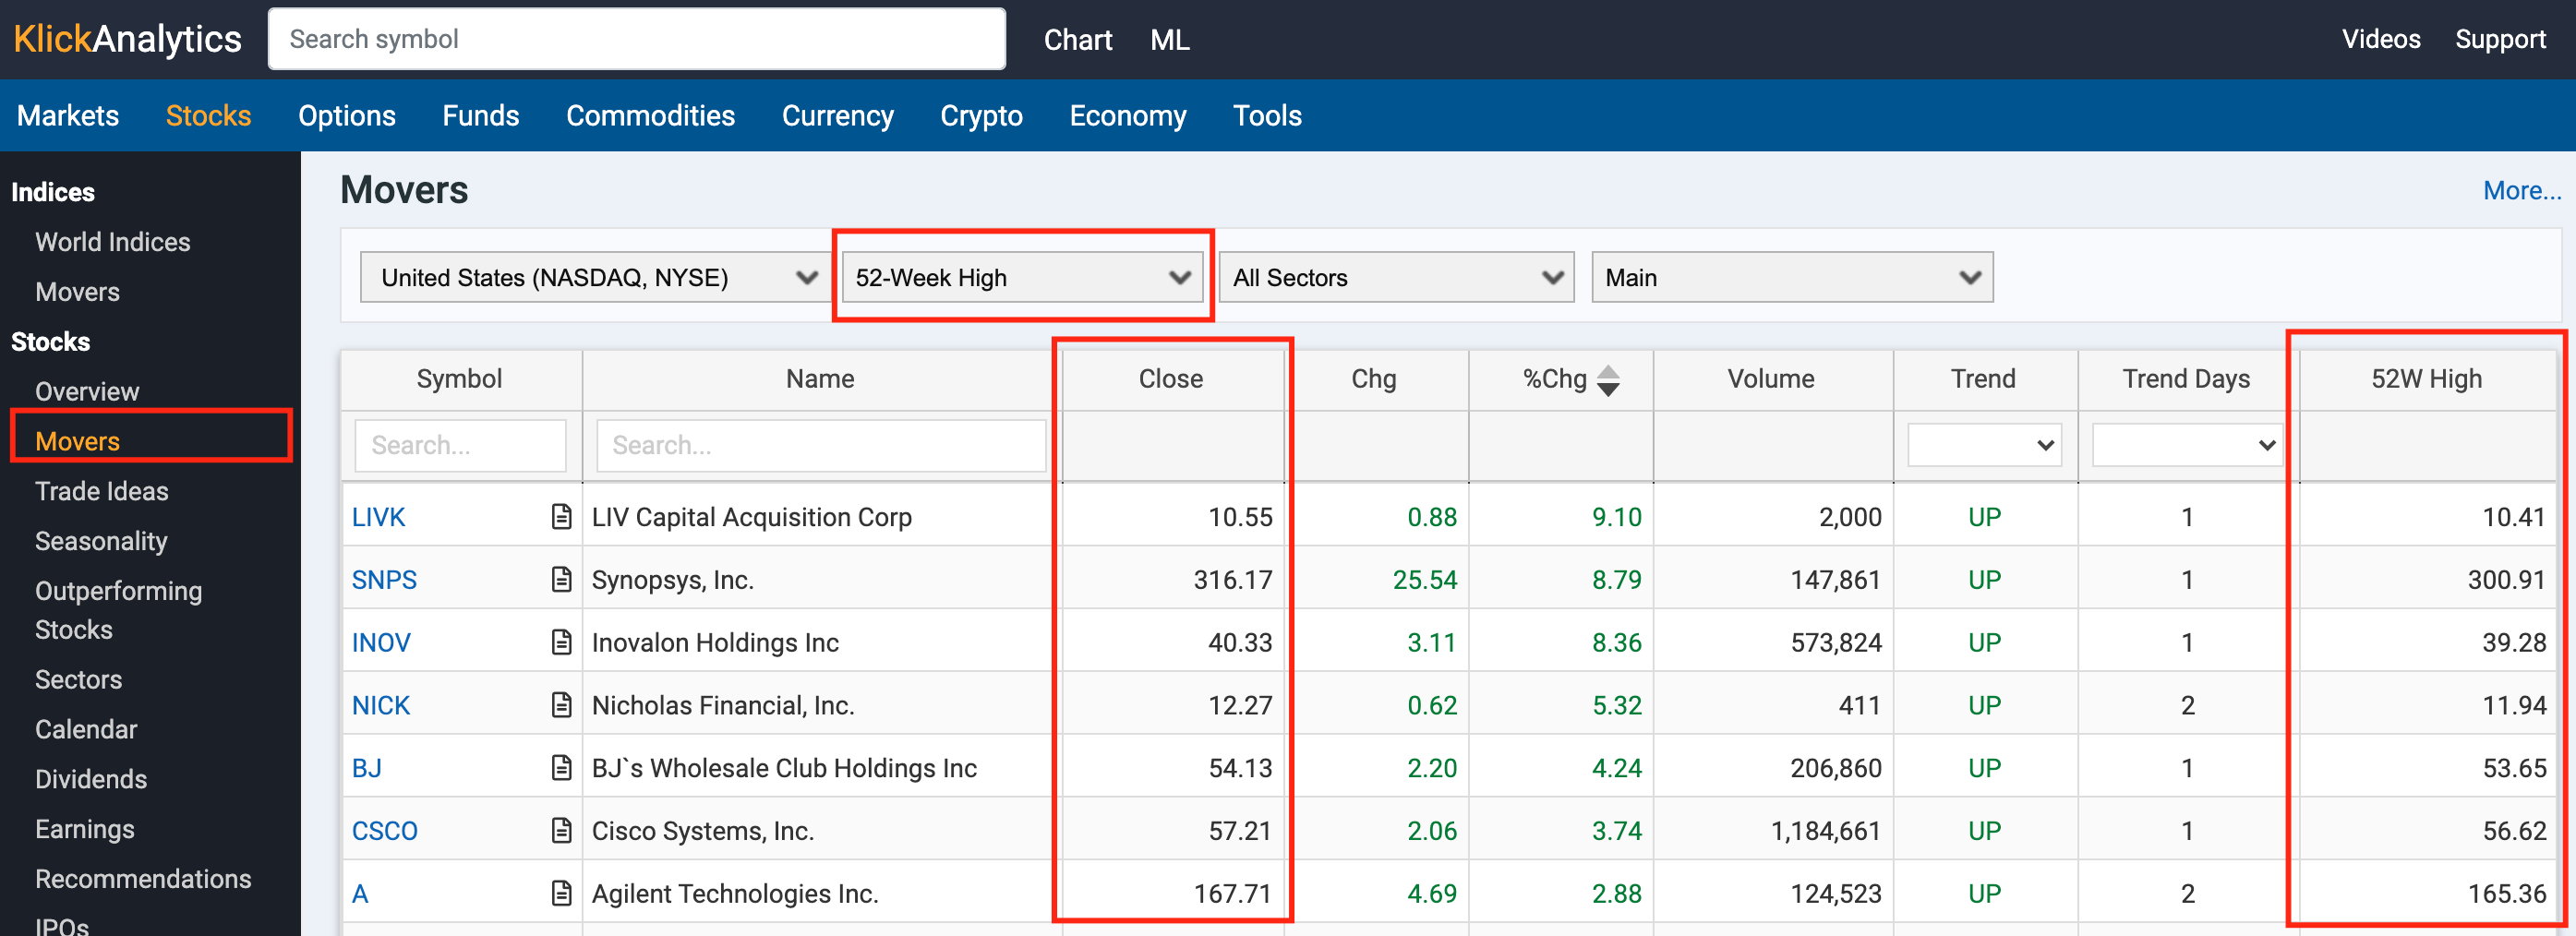Open Support link
The width and height of the screenshot is (2576, 936).
(x=2500, y=39)
